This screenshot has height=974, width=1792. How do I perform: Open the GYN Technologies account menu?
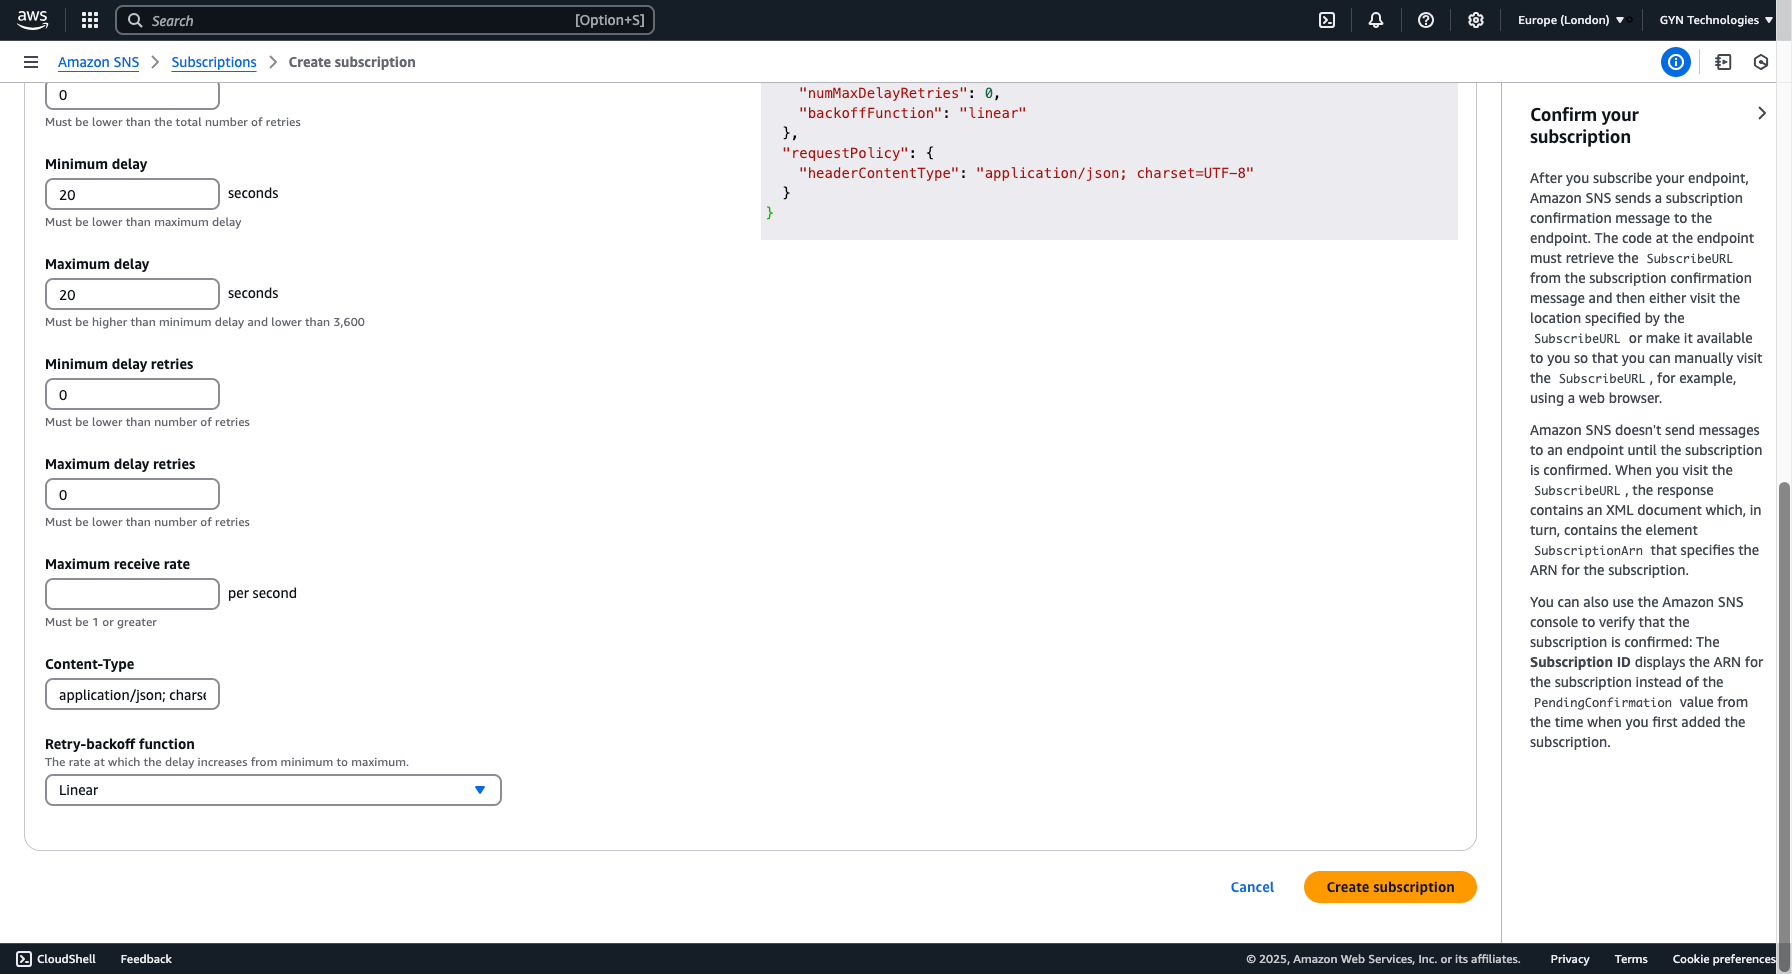(1715, 20)
